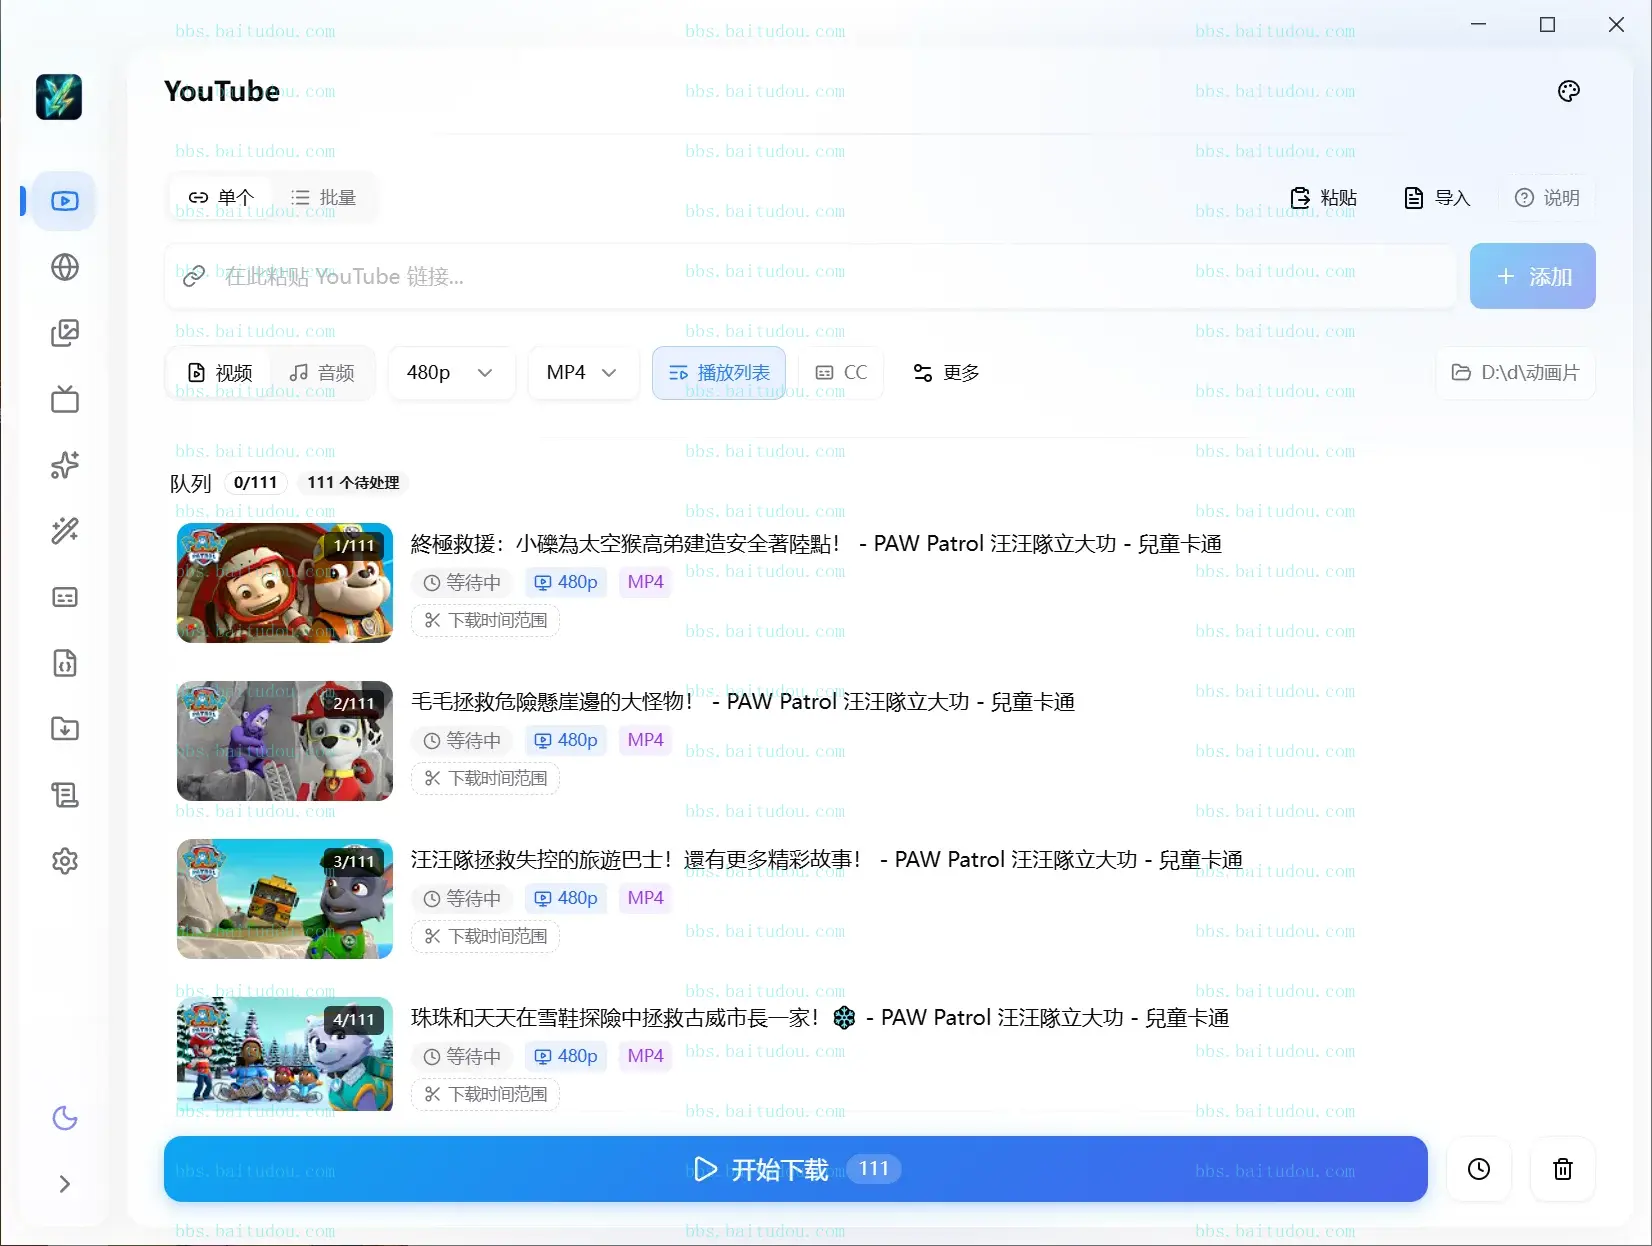1652x1246 pixels.
Task: Click 480p tag on video 2/111
Action: coord(566,740)
